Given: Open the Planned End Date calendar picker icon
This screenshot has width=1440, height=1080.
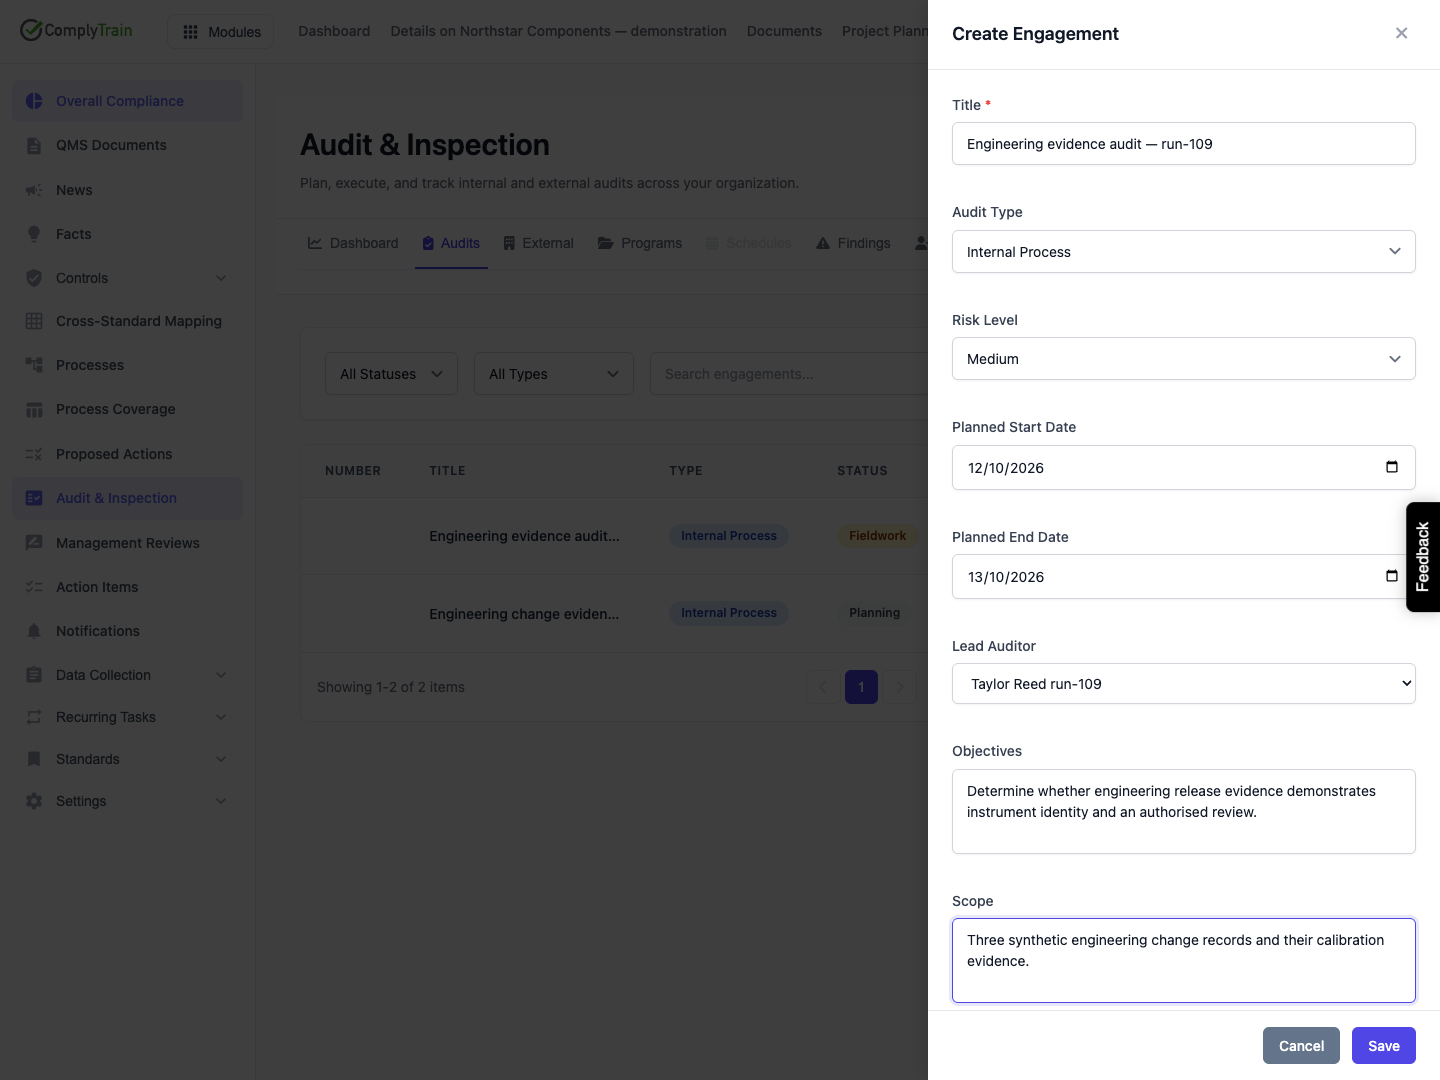Looking at the screenshot, I should pyautogui.click(x=1391, y=576).
